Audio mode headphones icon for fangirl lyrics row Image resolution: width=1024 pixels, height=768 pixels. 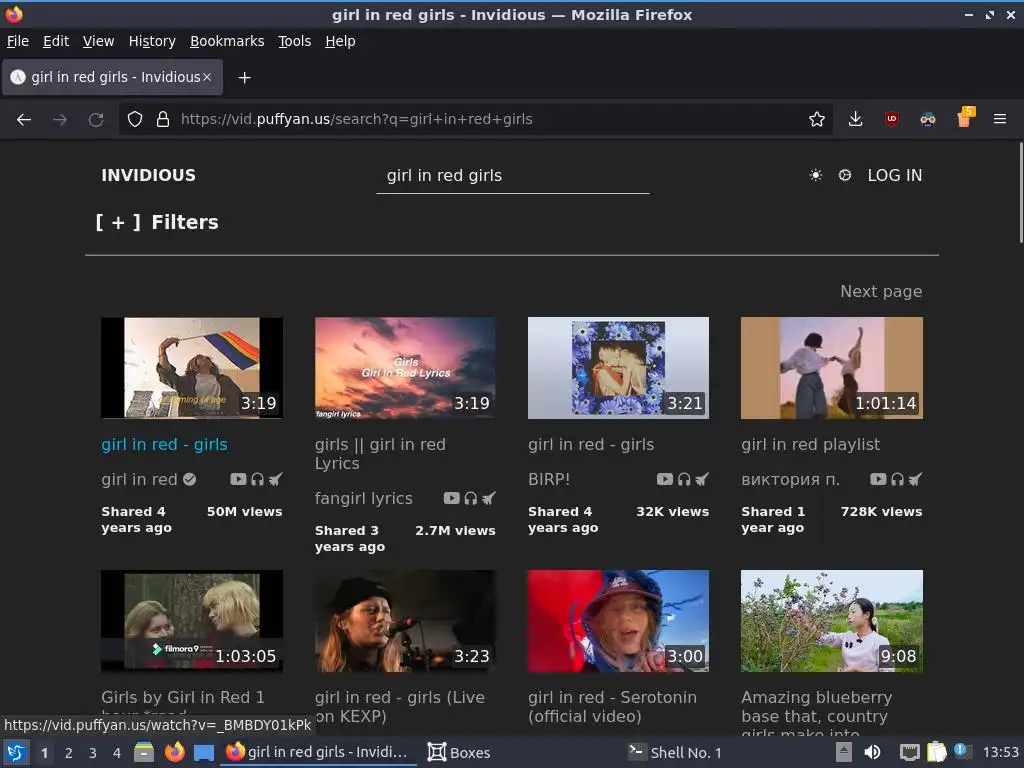[470, 498]
